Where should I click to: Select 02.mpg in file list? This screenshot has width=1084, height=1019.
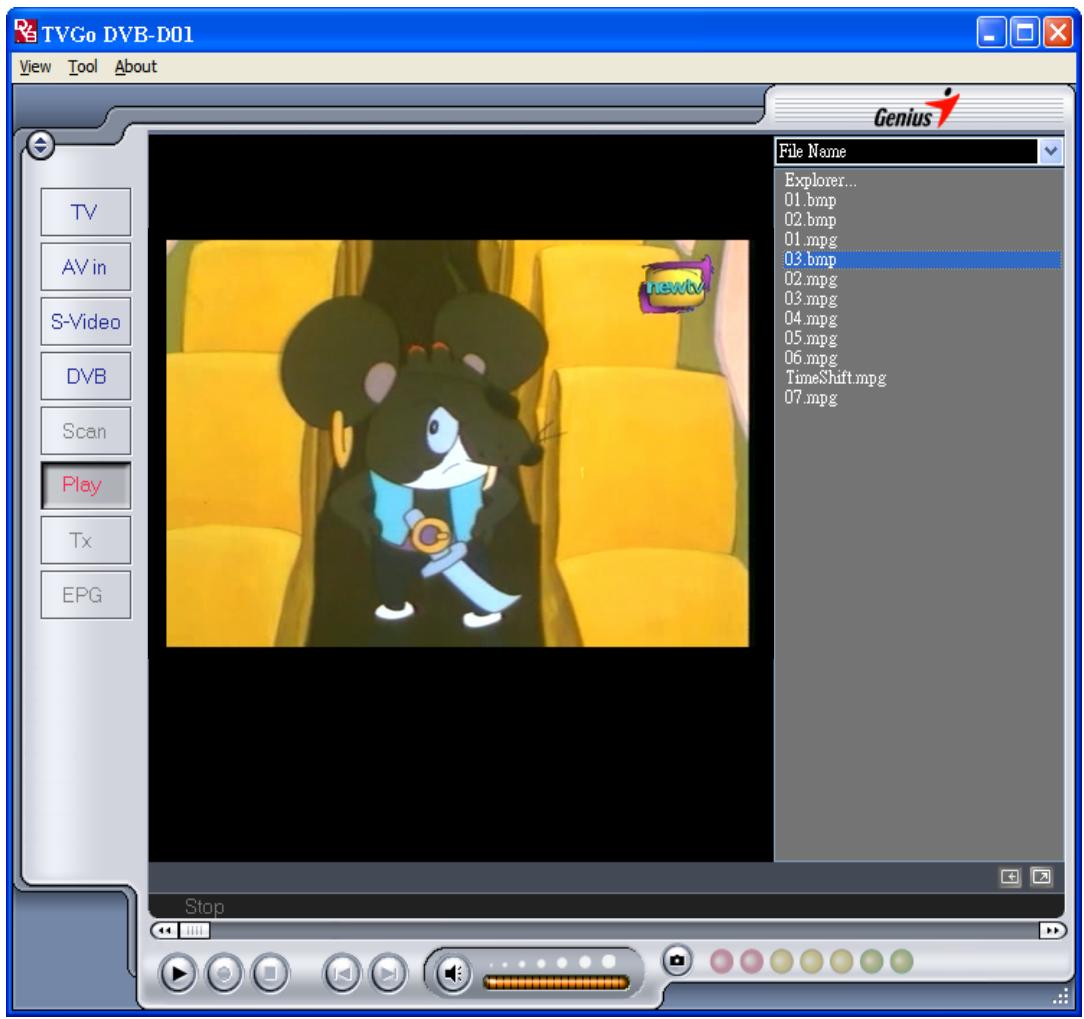pyautogui.click(x=810, y=279)
